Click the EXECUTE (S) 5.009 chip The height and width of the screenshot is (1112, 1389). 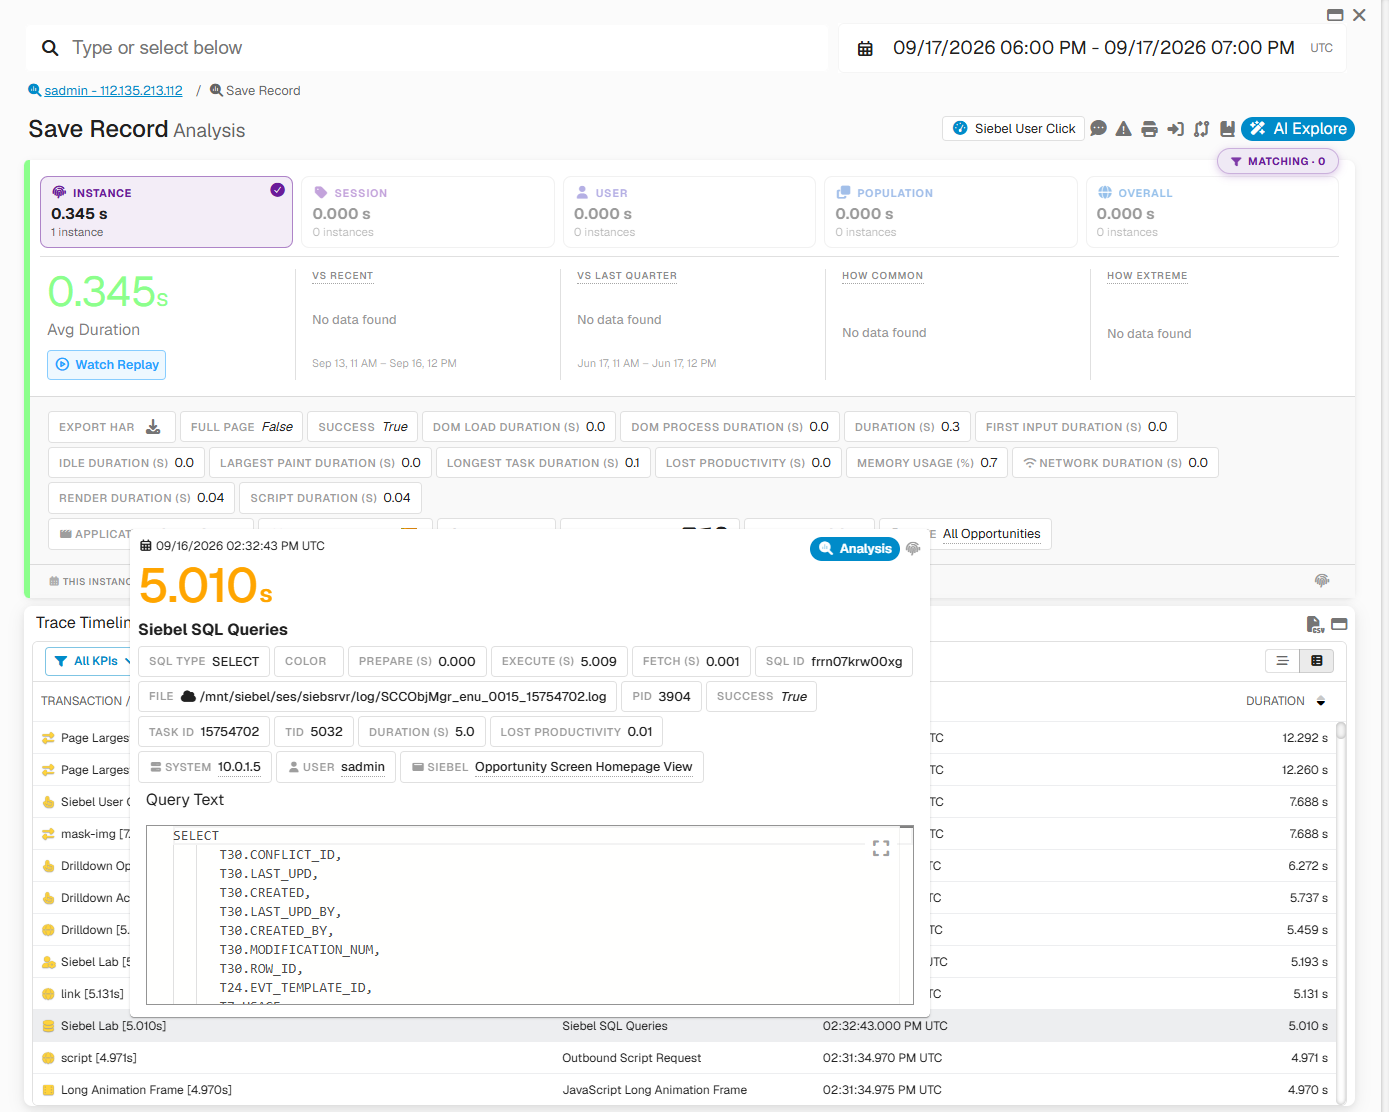pos(559,662)
